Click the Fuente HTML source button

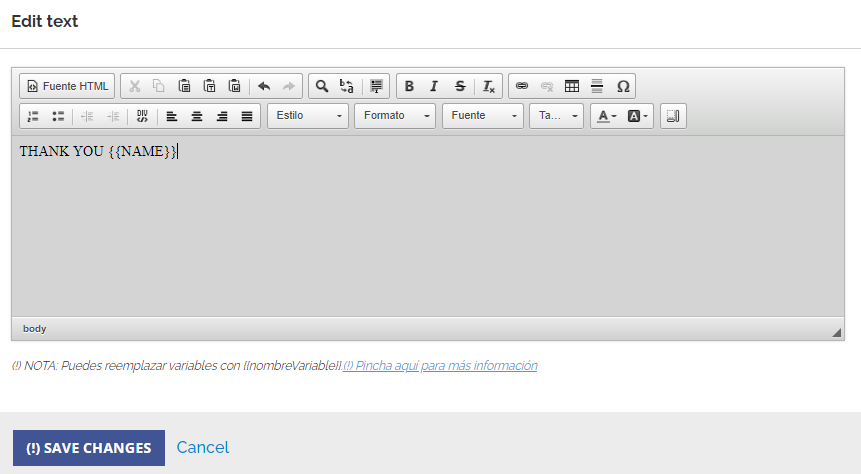[67, 86]
